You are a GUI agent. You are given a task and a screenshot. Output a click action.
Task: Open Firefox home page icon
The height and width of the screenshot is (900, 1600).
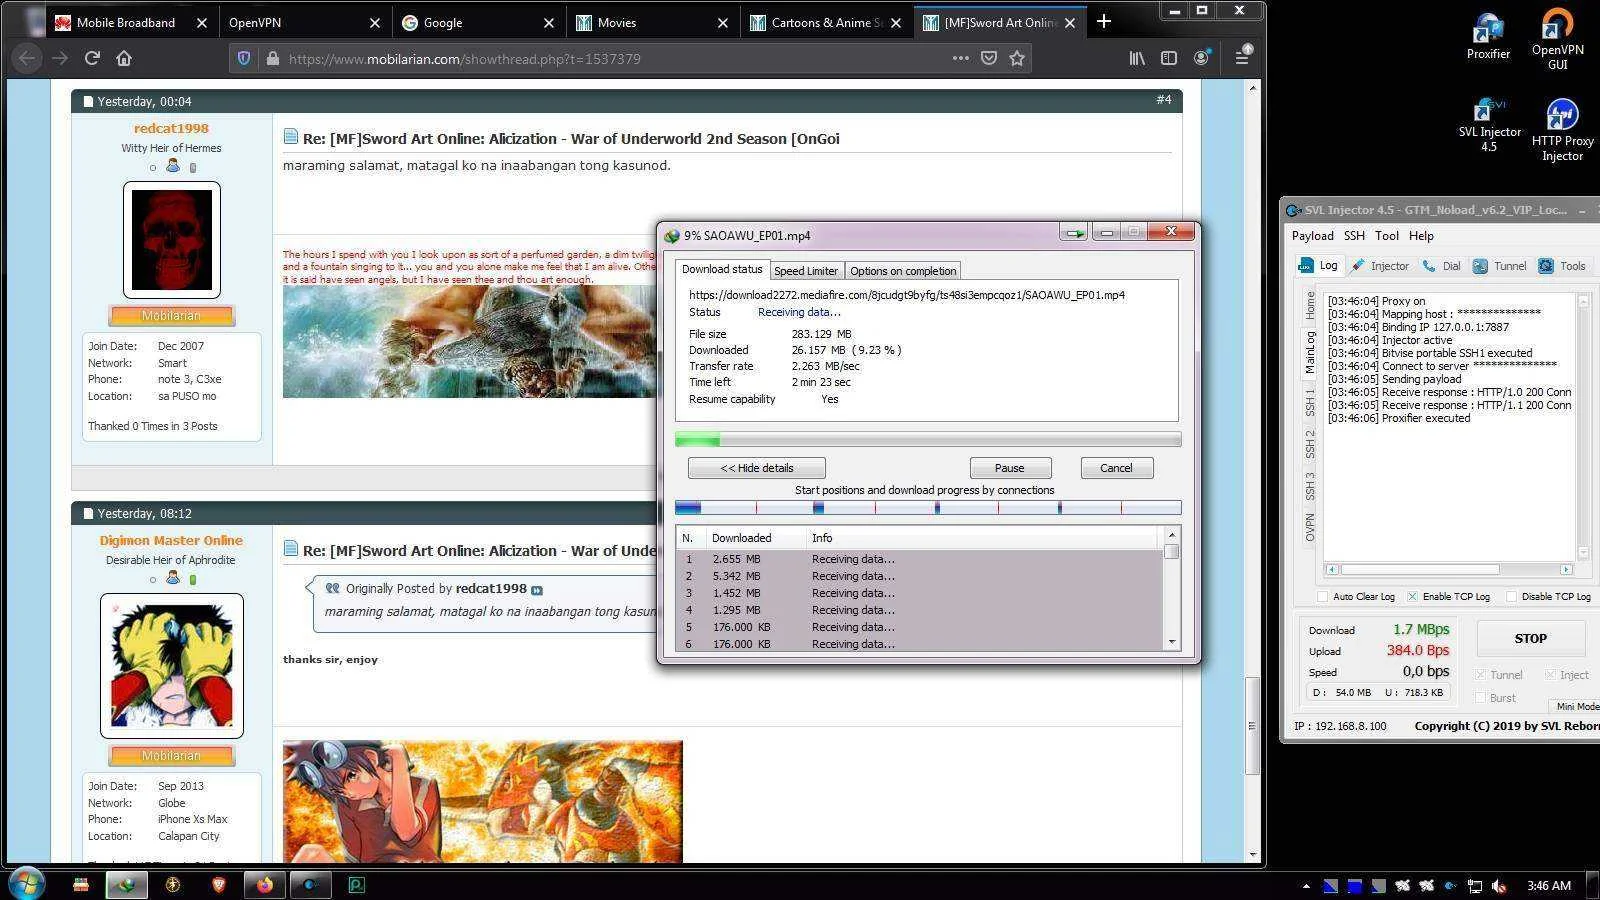pyautogui.click(x=124, y=58)
